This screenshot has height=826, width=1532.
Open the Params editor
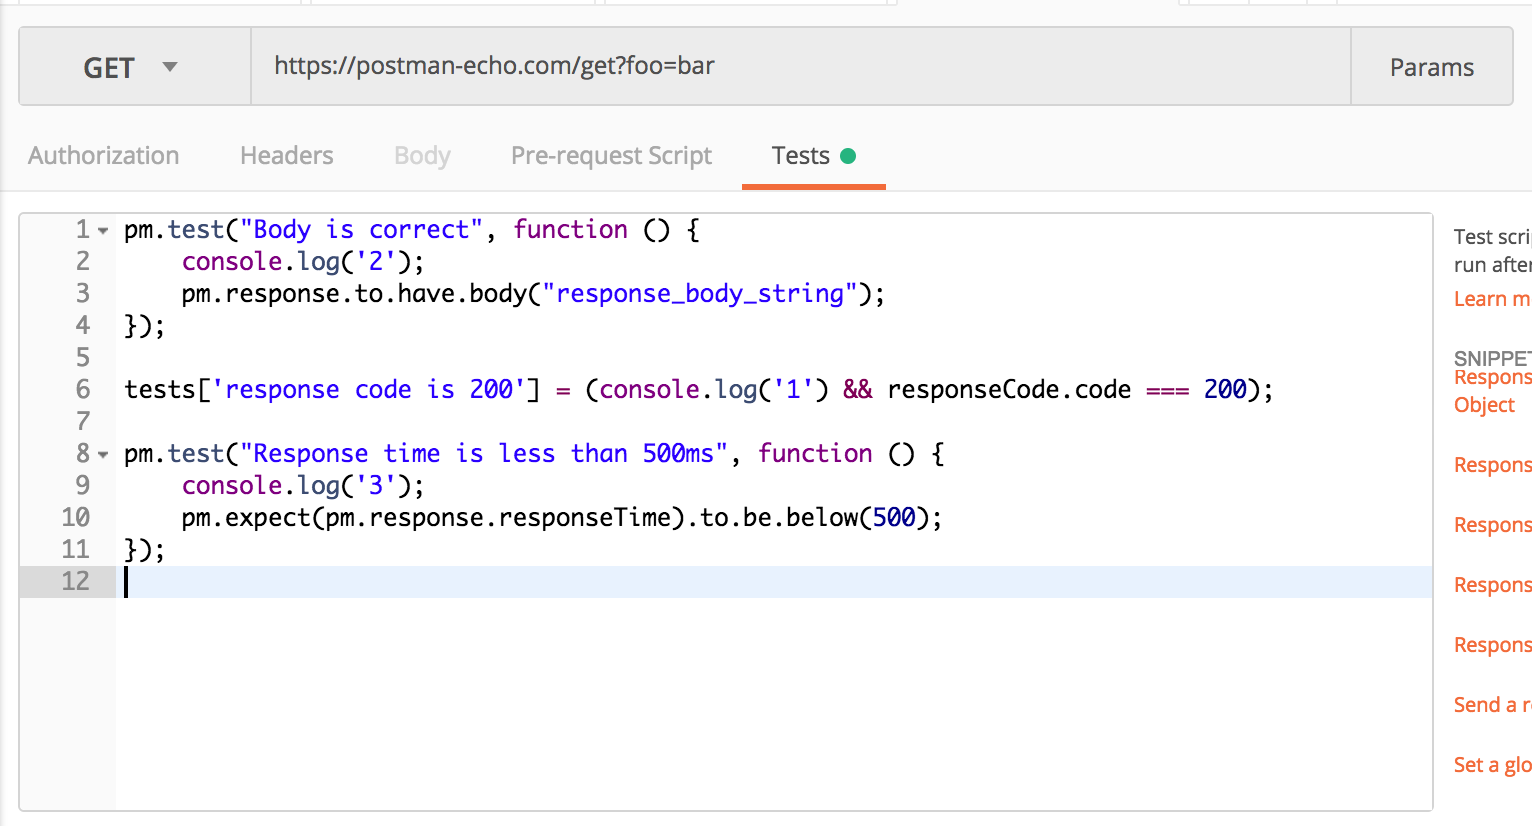pyautogui.click(x=1431, y=67)
